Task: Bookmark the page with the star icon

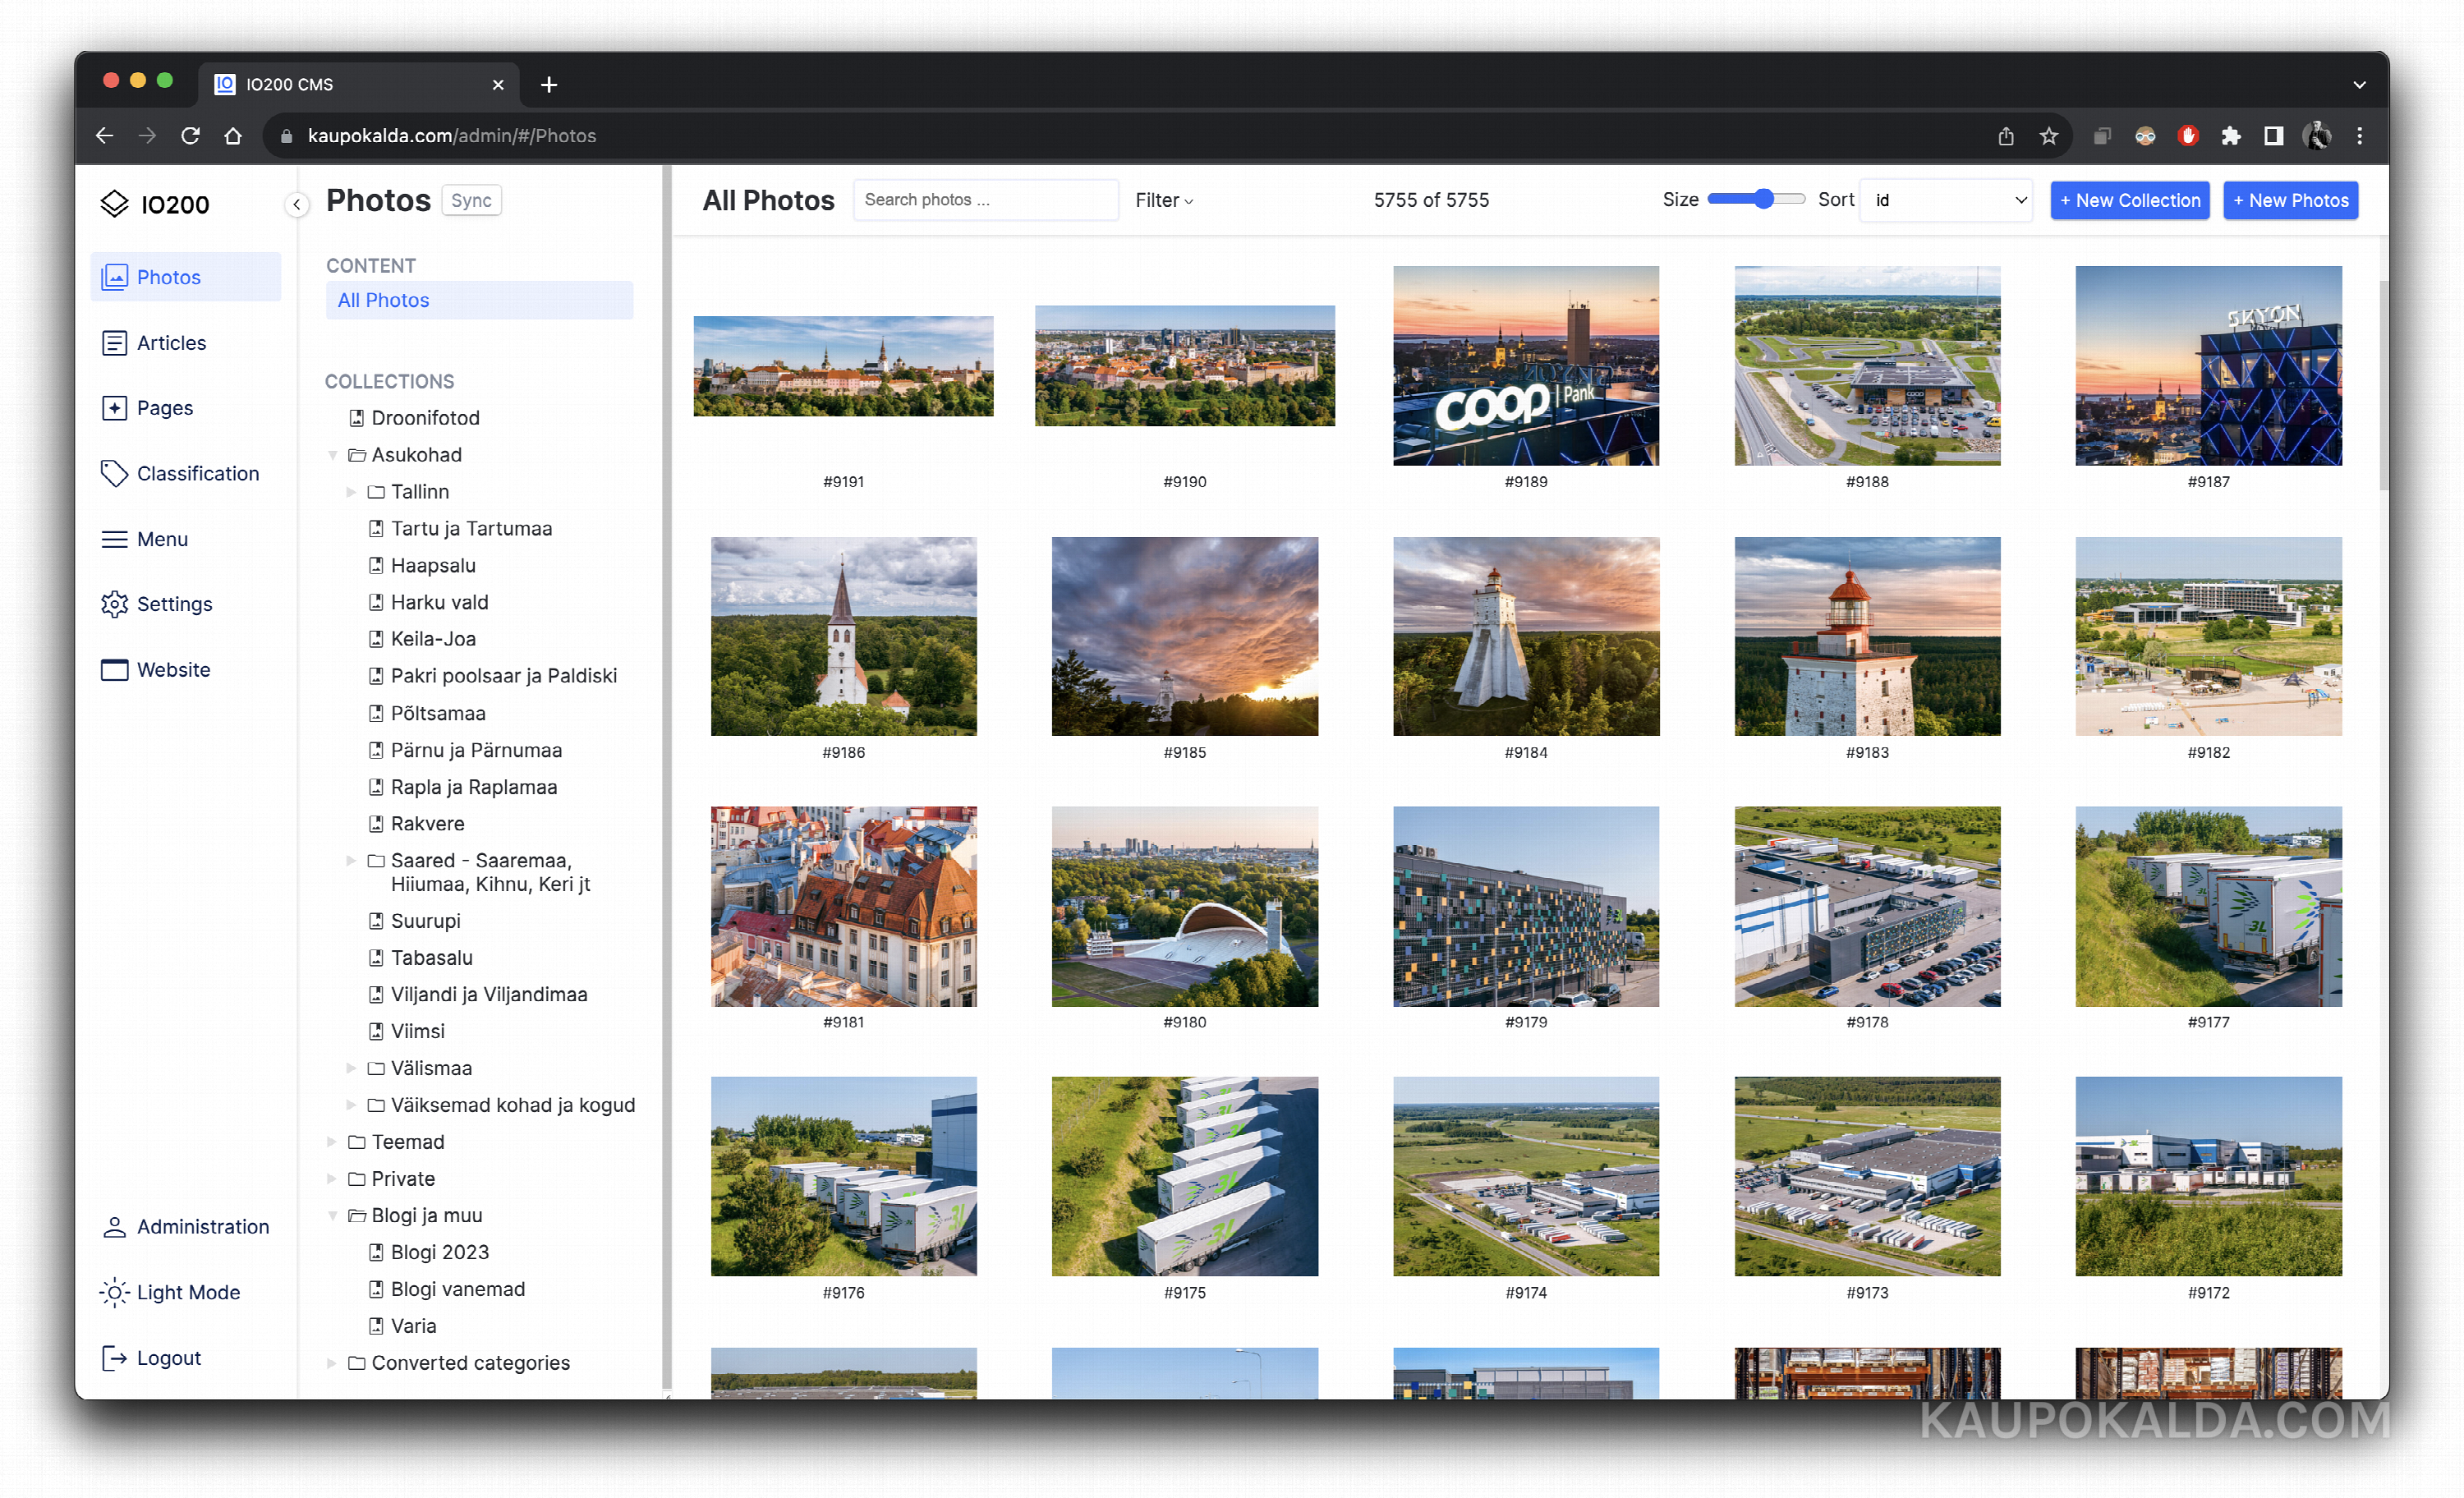Action: coord(2048,136)
